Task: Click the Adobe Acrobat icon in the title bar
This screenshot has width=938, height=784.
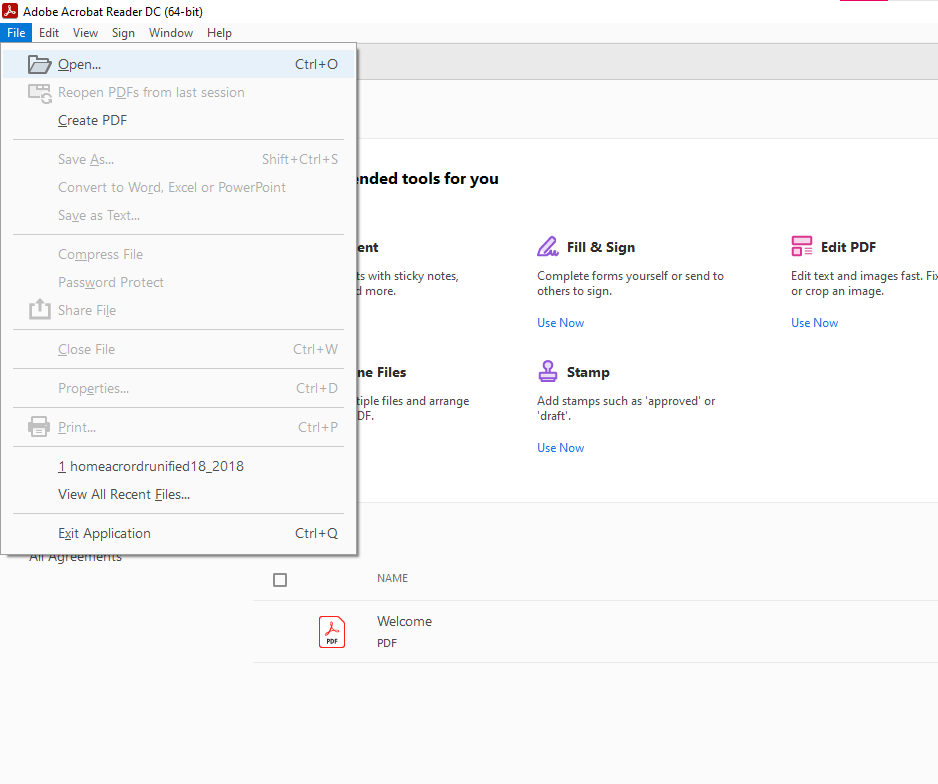Action: click(11, 11)
